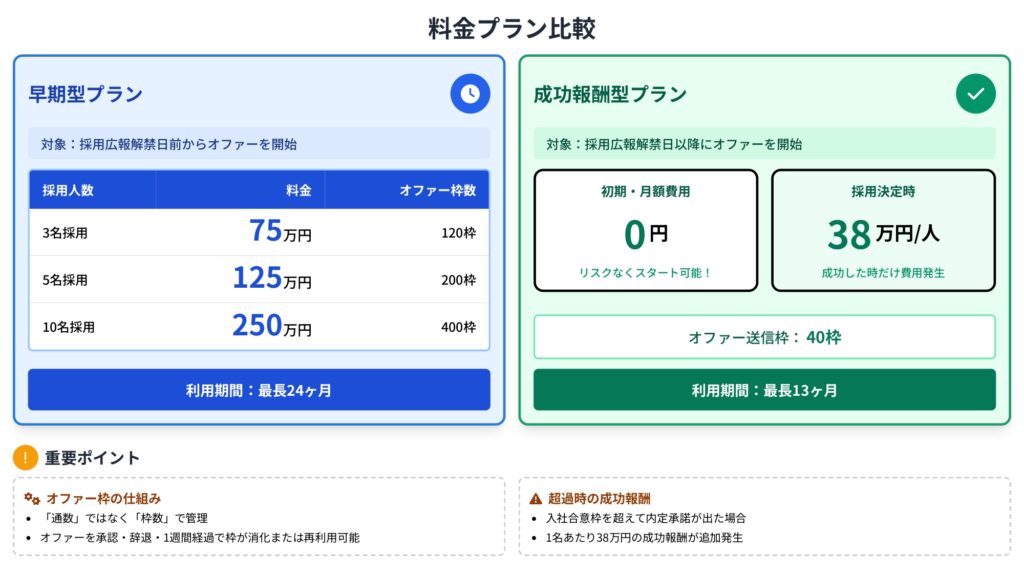The height and width of the screenshot is (576, 1024).
Task: Click the 成功報酬型プラン heading
Action: pyautogui.click(x=610, y=95)
